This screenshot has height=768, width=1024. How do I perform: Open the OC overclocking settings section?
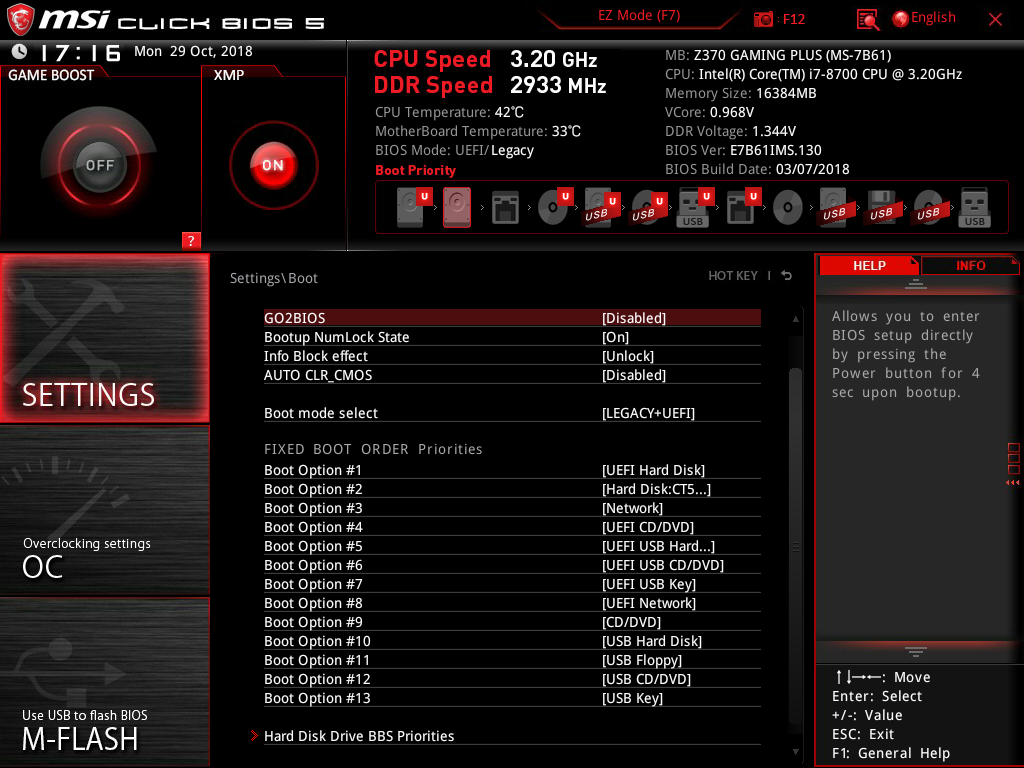click(104, 511)
